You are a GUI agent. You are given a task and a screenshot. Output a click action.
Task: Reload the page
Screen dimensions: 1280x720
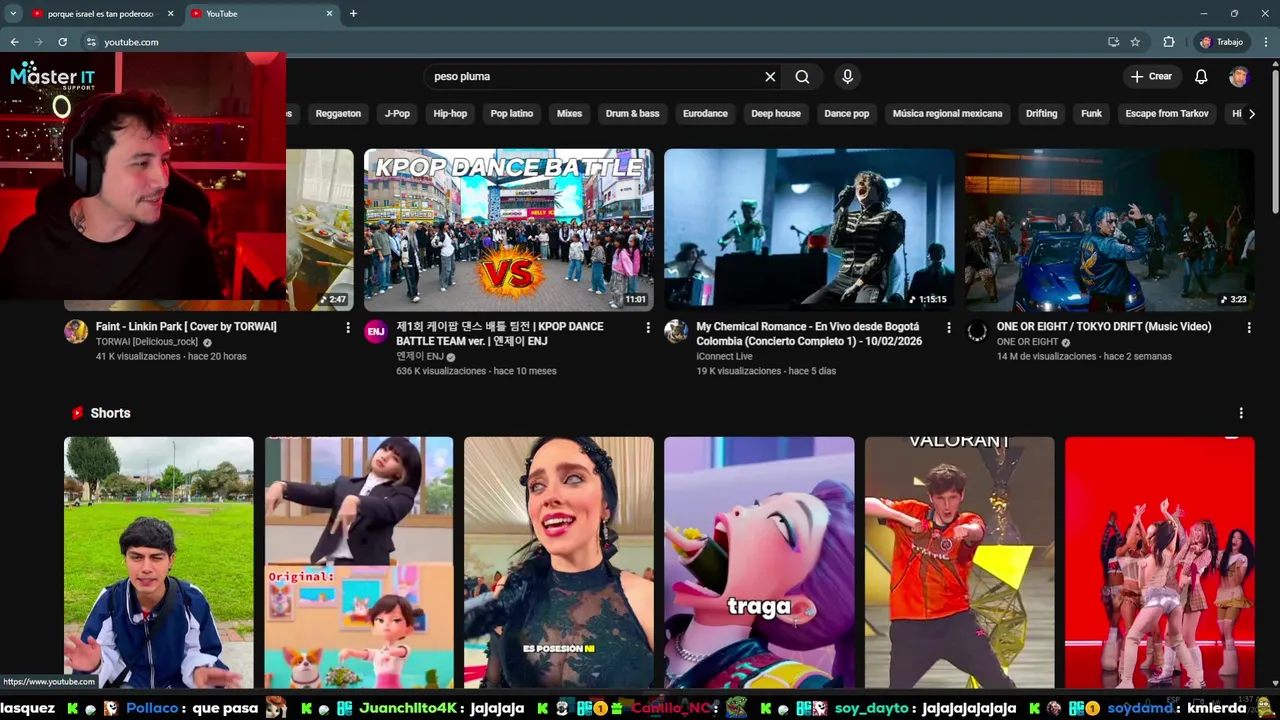pyautogui.click(x=62, y=42)
